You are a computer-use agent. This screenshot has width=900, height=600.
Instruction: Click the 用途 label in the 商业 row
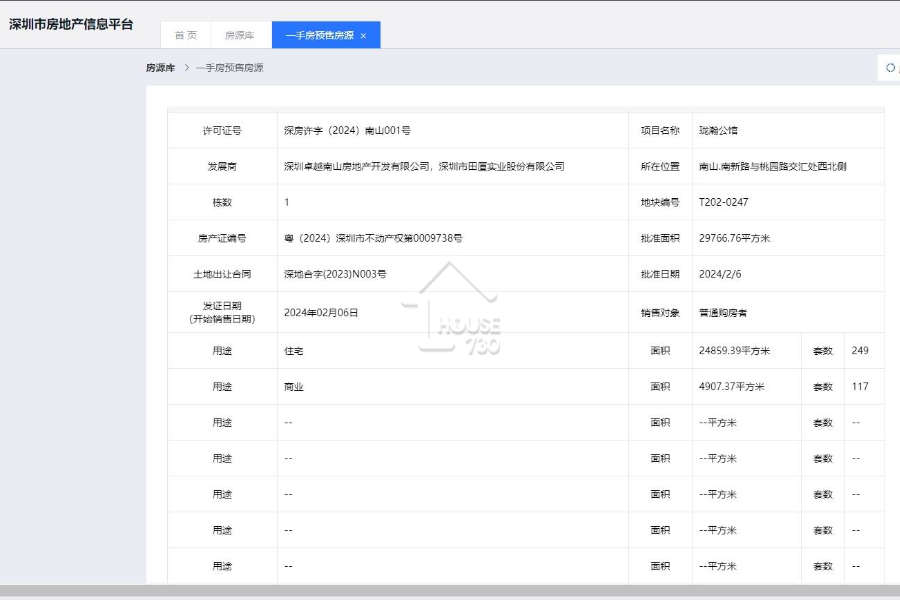[222, 386]
